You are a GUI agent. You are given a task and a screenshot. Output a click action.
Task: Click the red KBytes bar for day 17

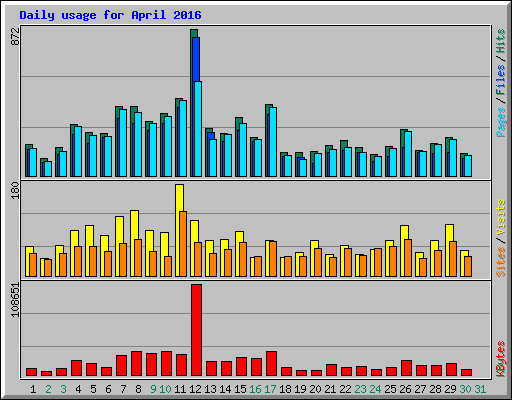tap(271, 363)
